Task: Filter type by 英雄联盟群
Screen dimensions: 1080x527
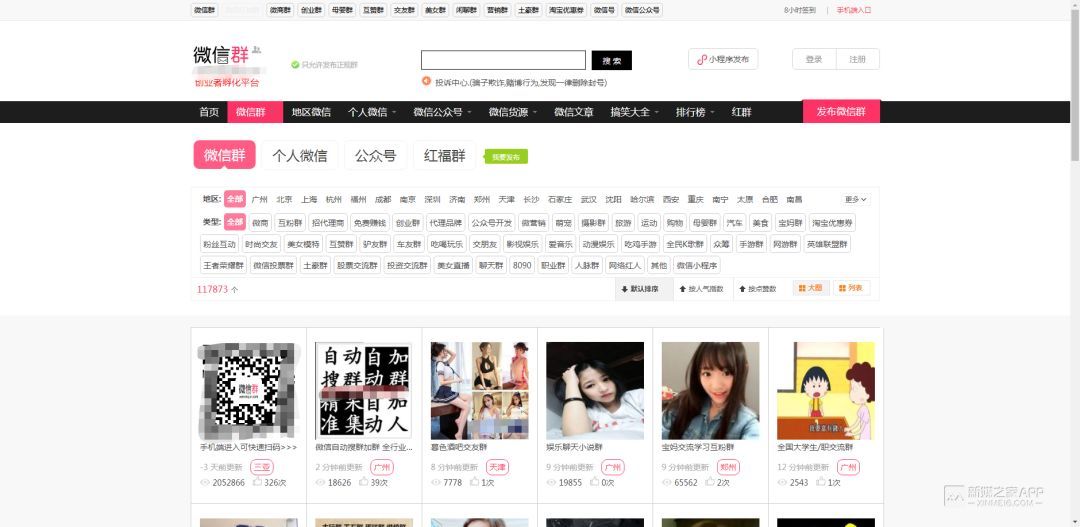Action: tap(828, 244)
